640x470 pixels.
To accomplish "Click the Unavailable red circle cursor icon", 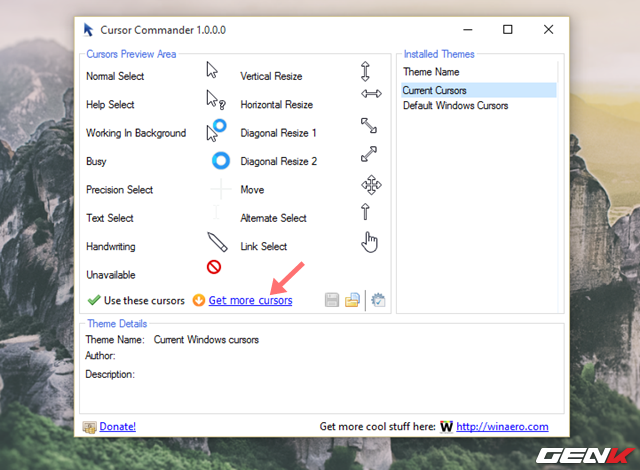I will [214, 266].
